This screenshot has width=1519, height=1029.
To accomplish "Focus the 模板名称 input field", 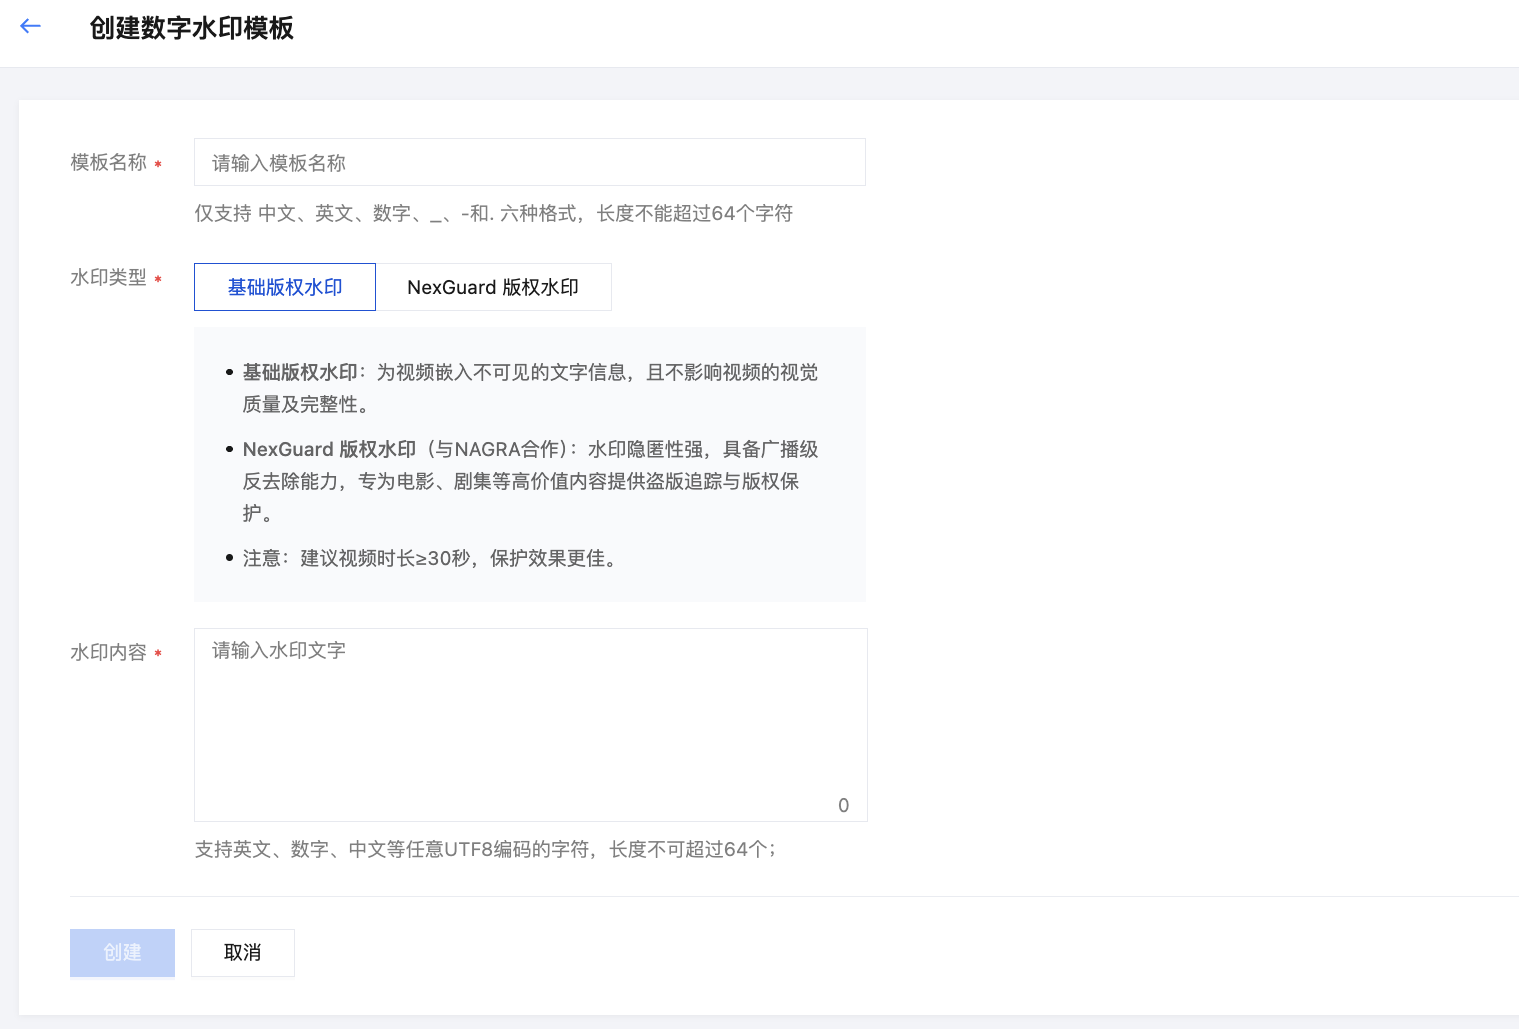I will (x=530, y=162).
